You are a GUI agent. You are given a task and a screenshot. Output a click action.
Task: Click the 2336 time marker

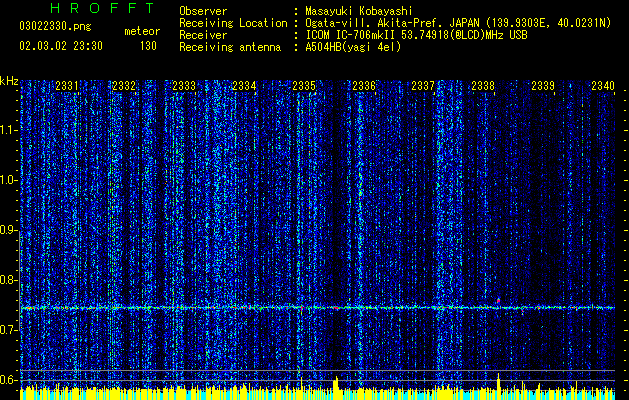[x=364, y=85]
